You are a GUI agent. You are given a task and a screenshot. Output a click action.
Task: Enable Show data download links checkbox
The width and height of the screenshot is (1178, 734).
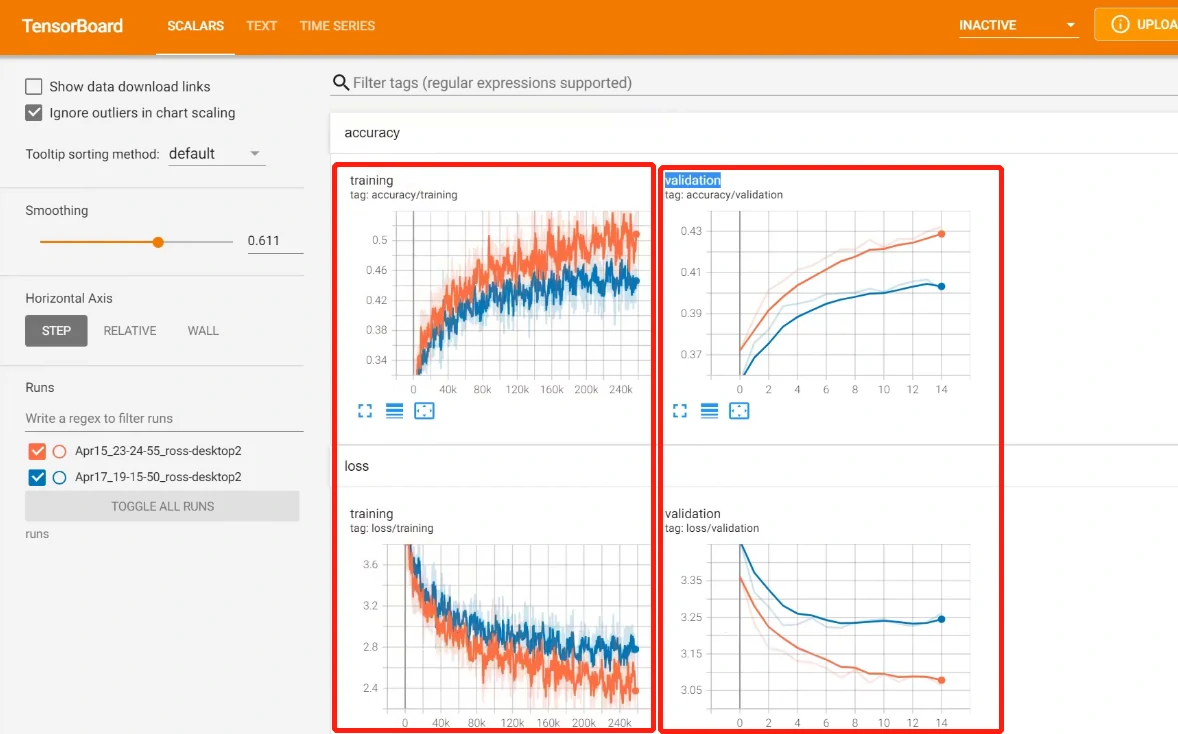point(34,87)
